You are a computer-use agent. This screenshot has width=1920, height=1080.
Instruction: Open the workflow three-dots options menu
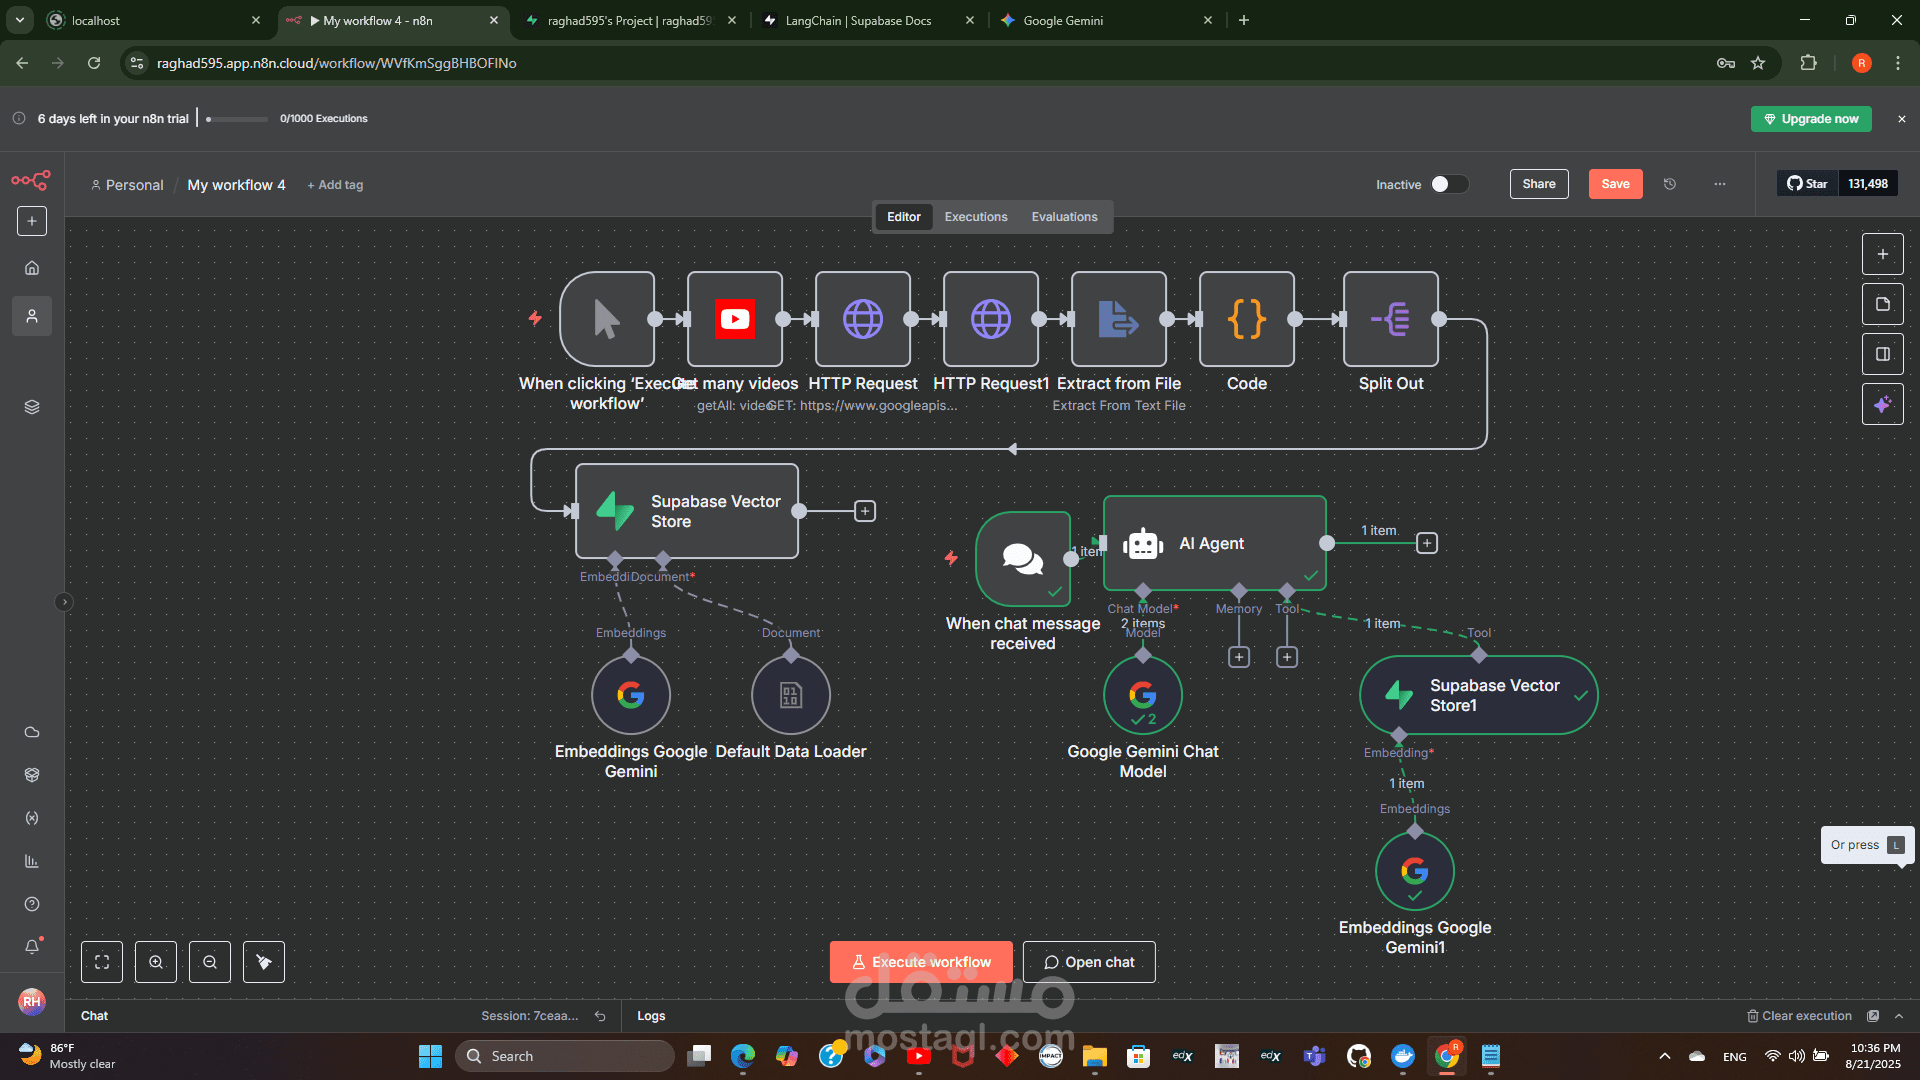tap(1720, 184)
